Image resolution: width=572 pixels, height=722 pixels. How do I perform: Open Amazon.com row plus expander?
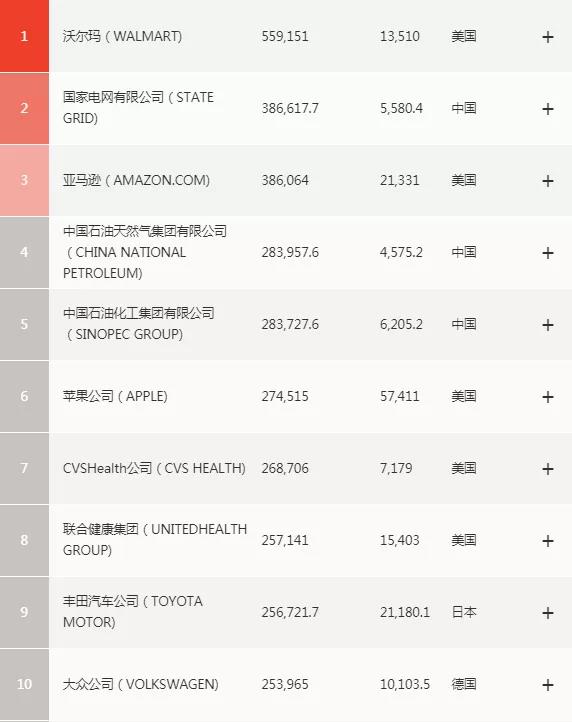[548, 181]
